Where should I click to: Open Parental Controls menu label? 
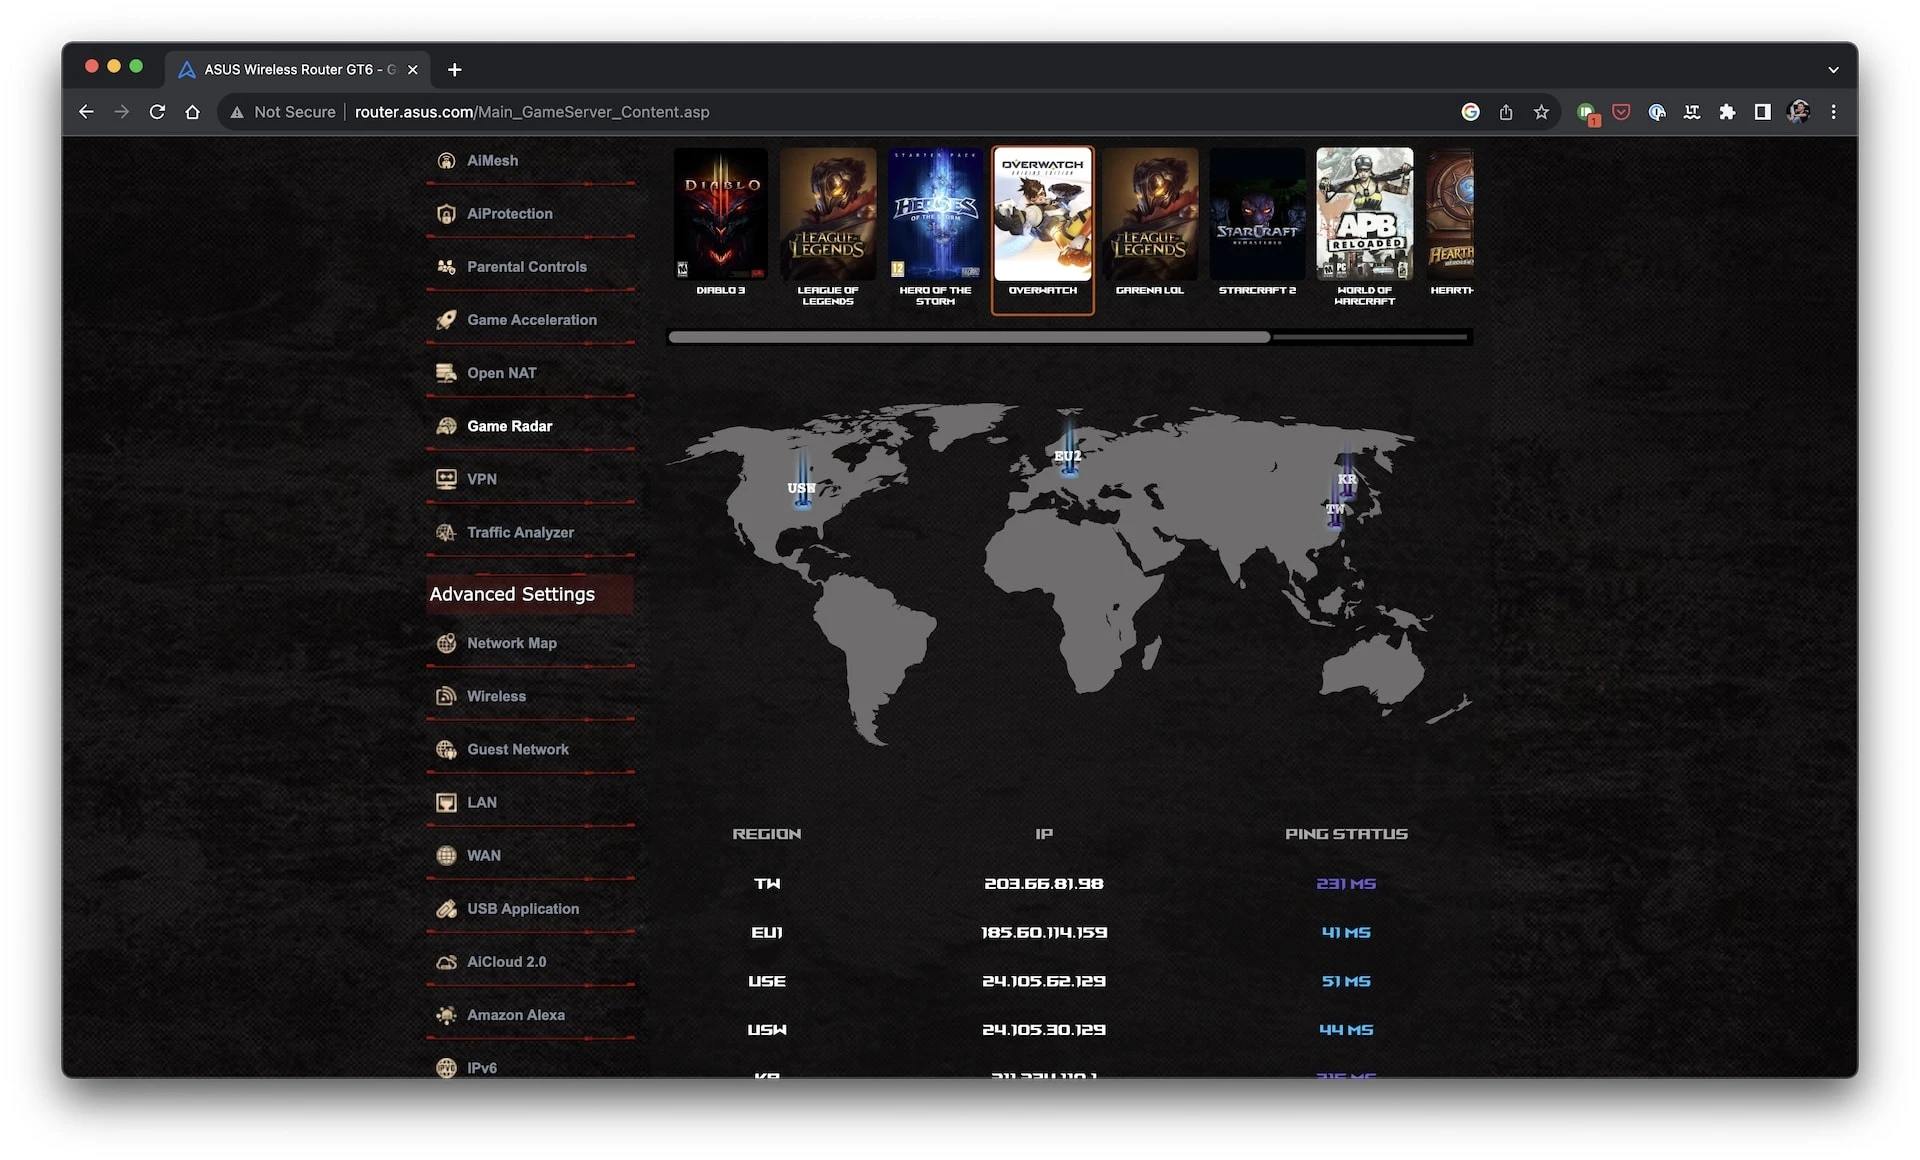527,267
